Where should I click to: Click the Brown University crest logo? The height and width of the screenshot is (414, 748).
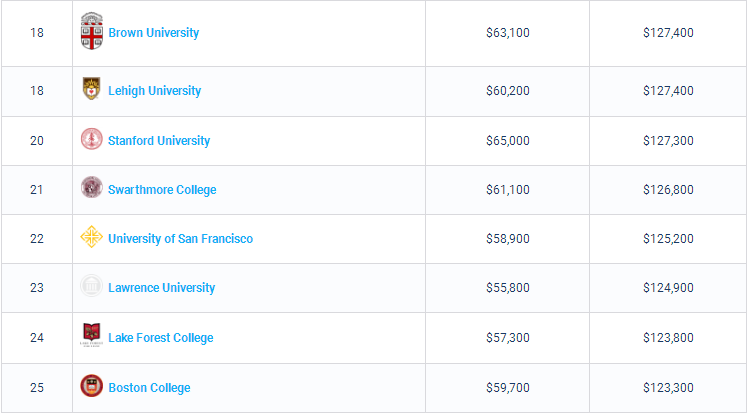91,32
